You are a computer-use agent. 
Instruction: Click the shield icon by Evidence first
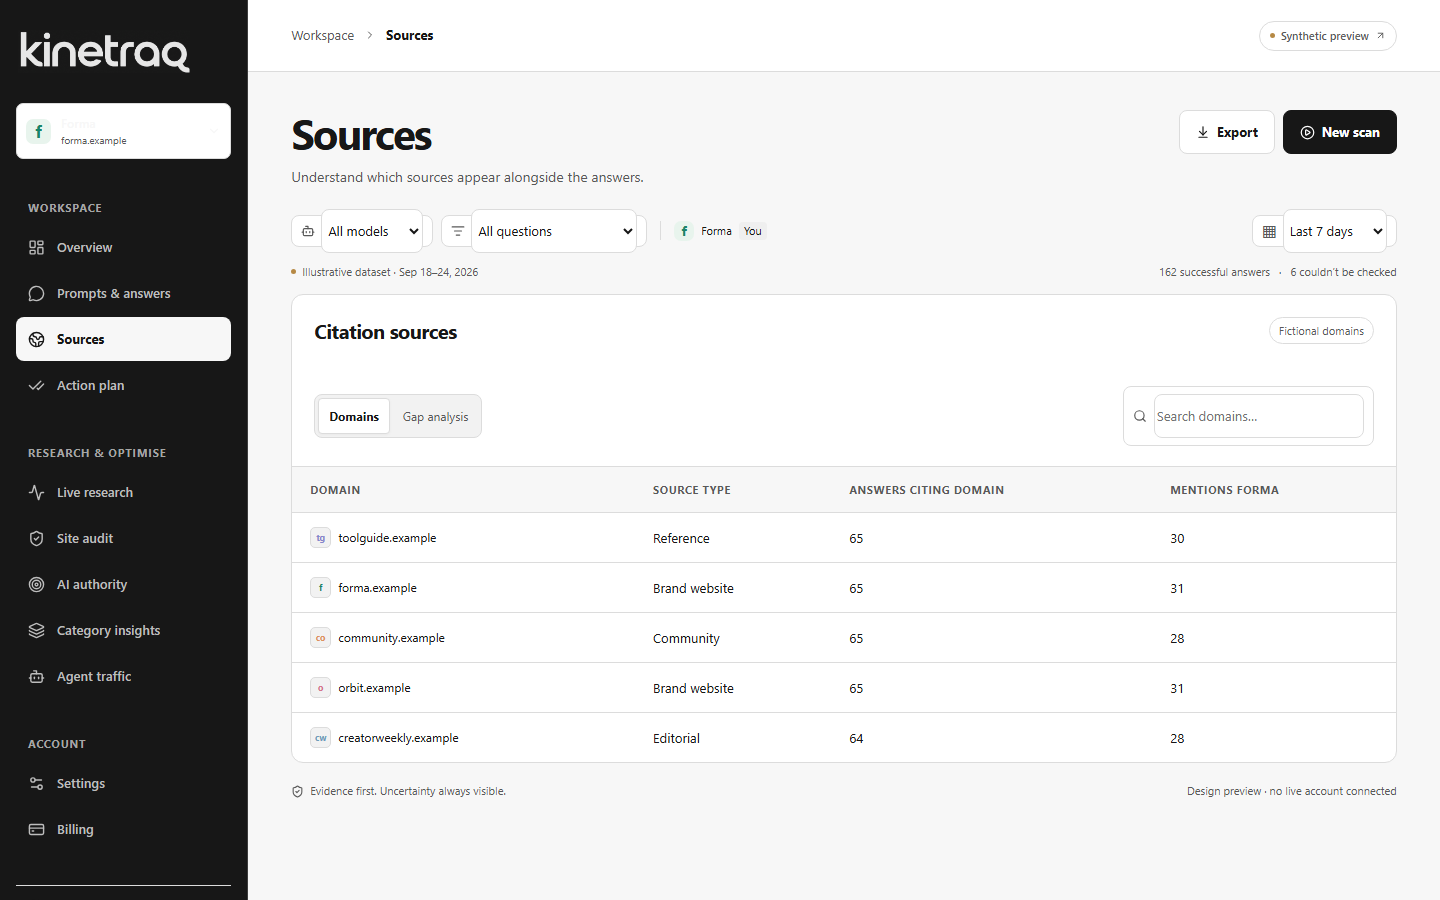[297, 791]
